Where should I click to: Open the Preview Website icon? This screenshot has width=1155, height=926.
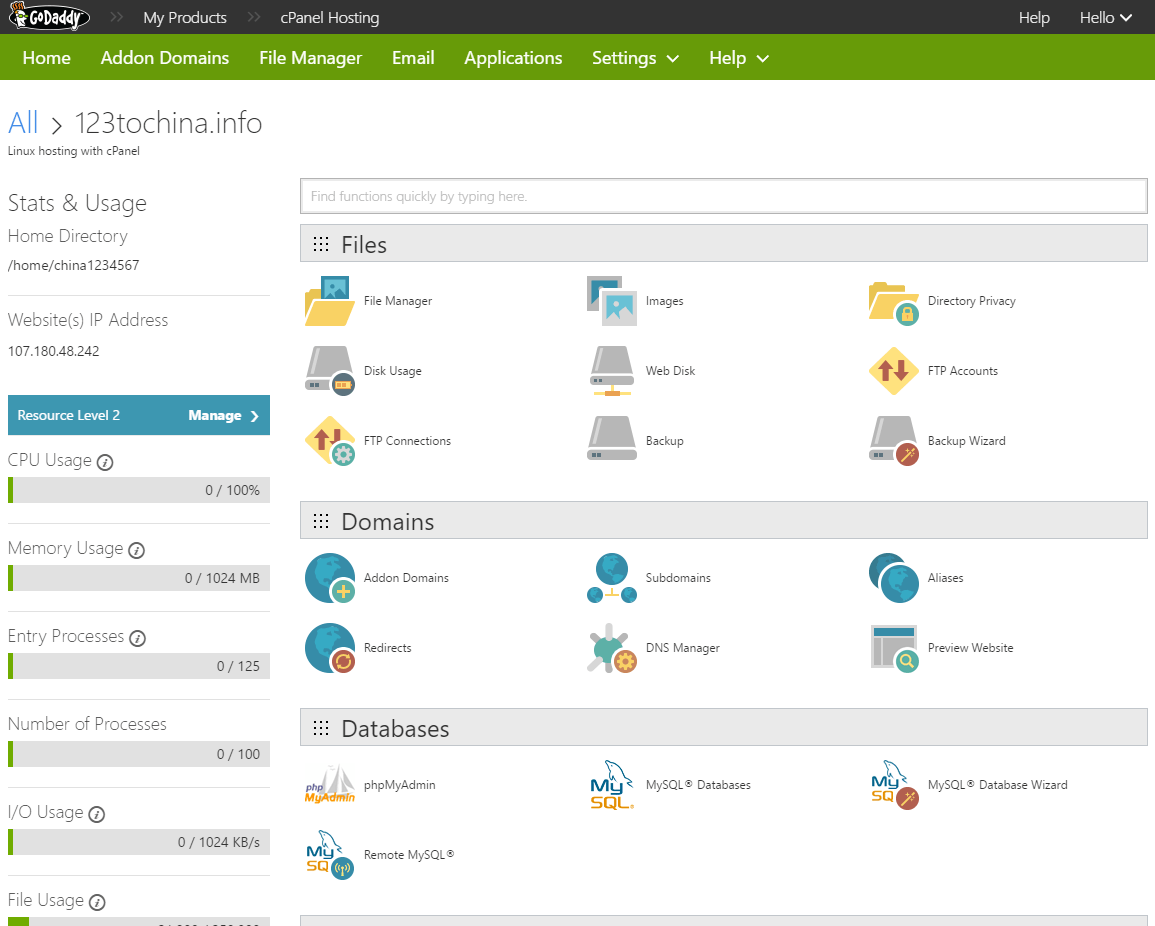894,648
